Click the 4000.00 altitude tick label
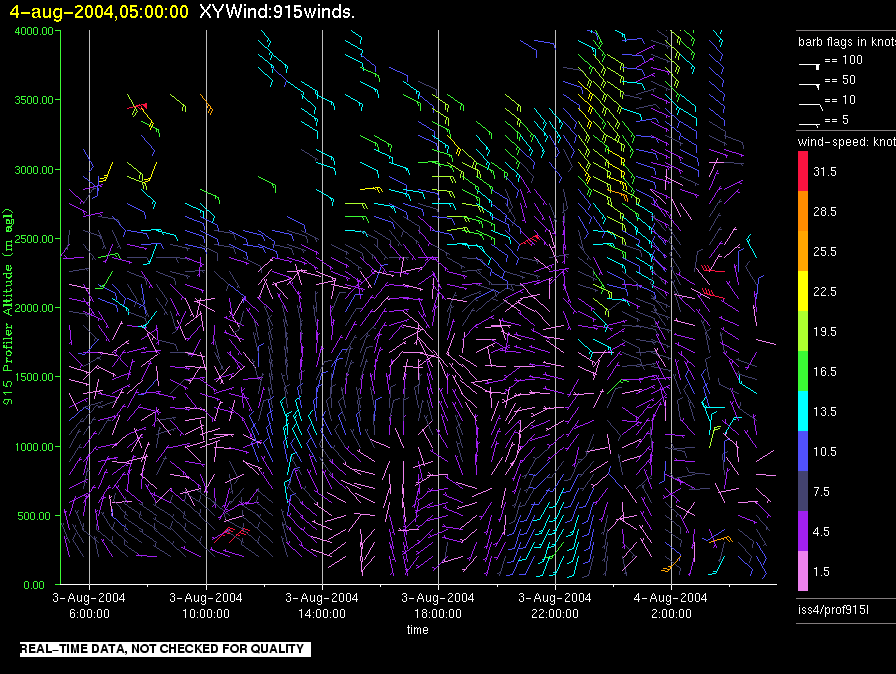This screenshot has height=674, width=896. pos(34,31)
